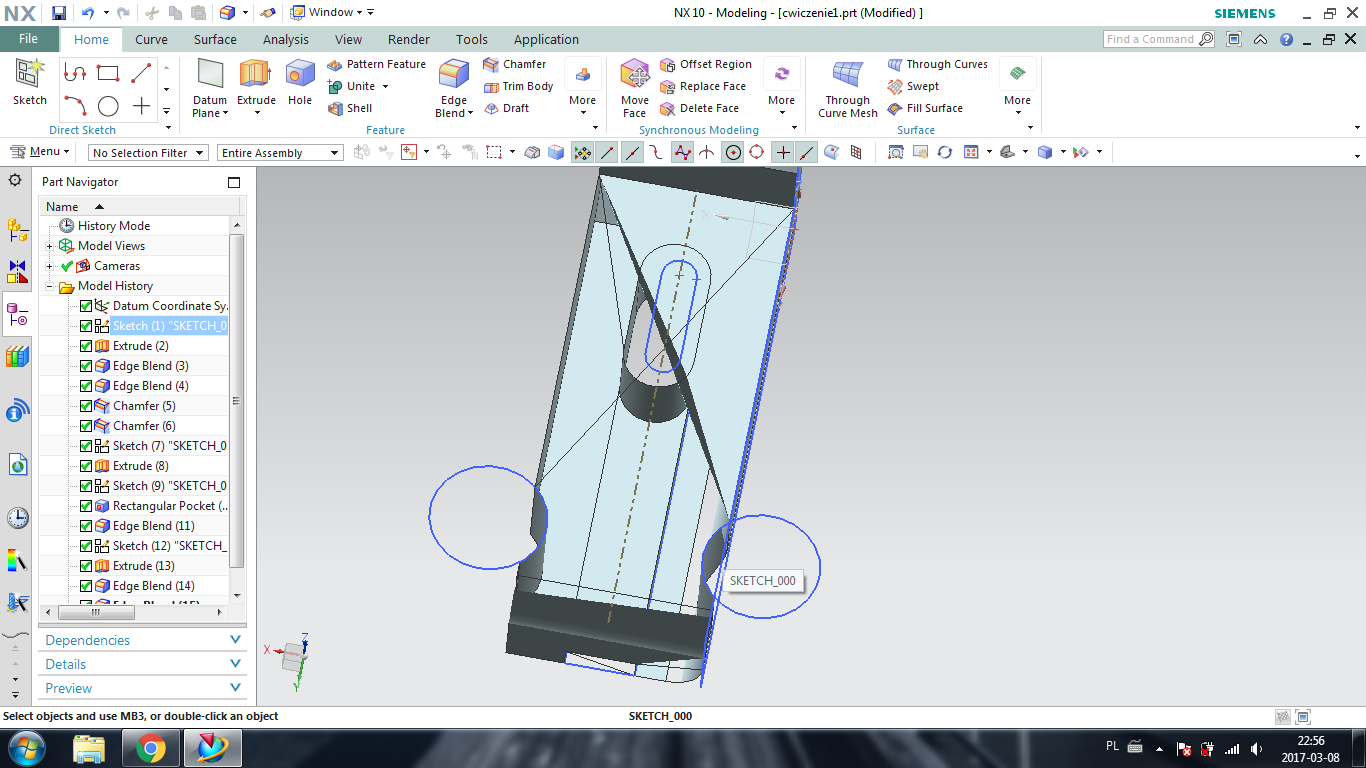Screen dimensions: 1366x768
Task: Click the blue Help question mark icon
Action: [x=1286, y=40]
